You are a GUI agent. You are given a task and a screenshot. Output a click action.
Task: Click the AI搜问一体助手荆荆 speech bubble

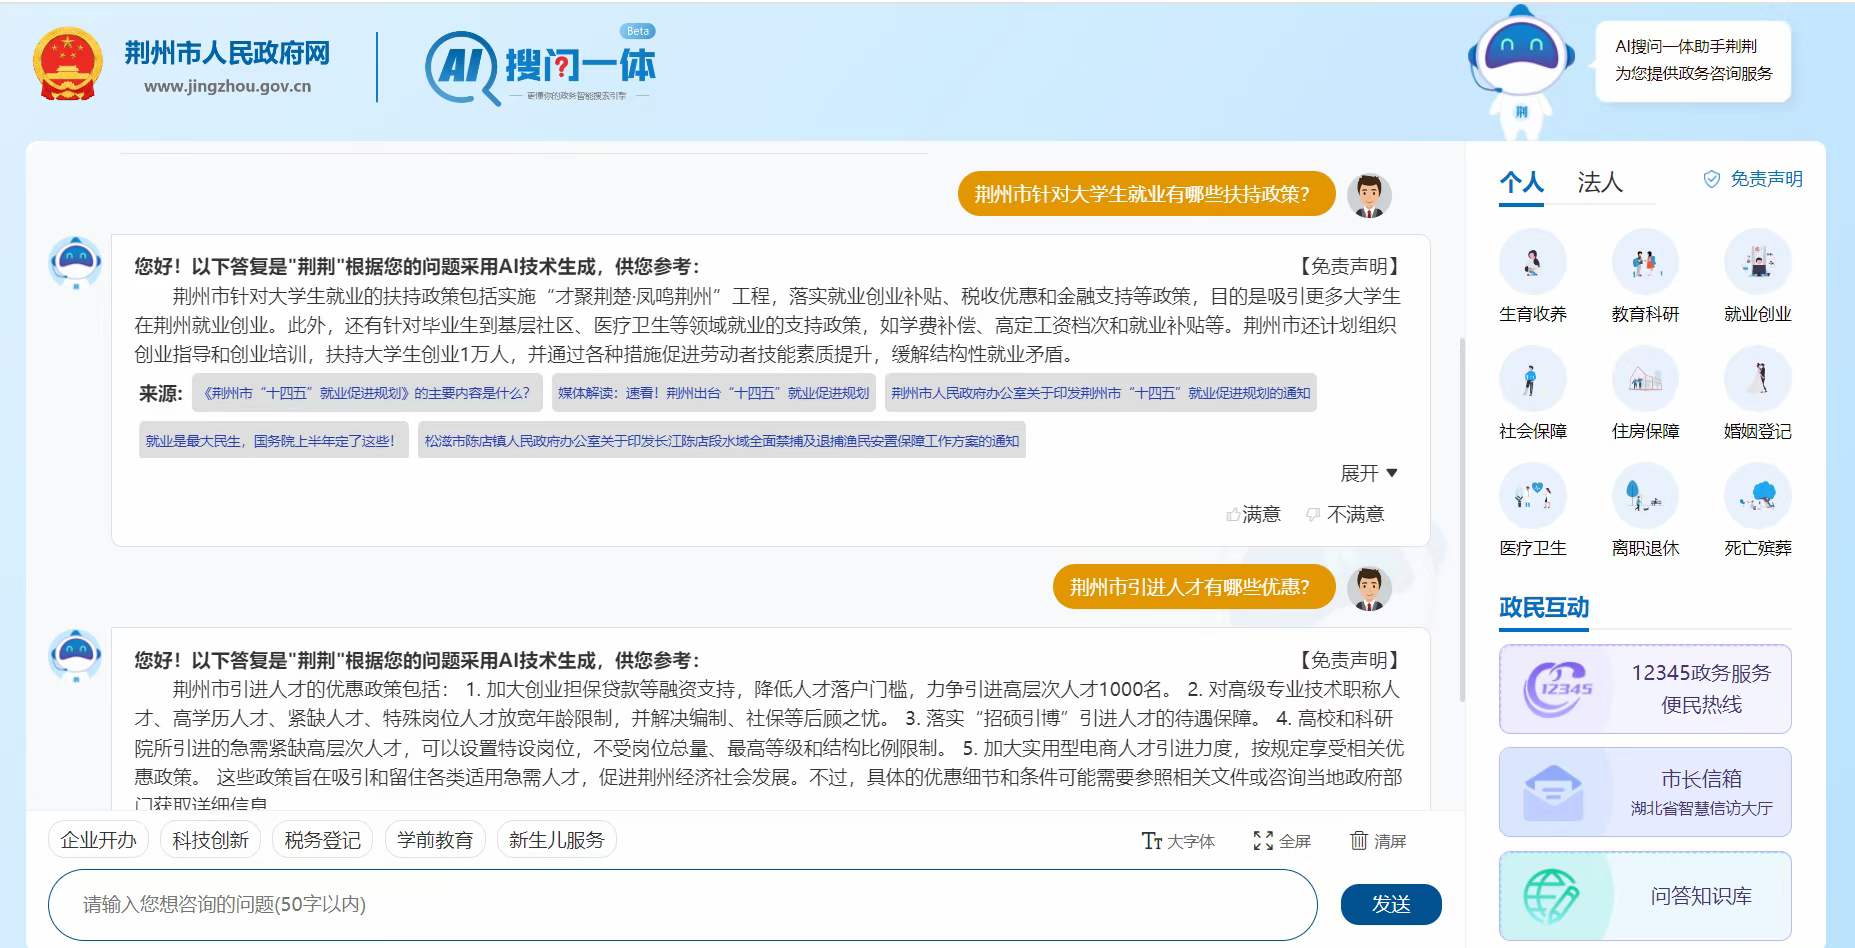pyautogui.click(x=1693, y=60)
